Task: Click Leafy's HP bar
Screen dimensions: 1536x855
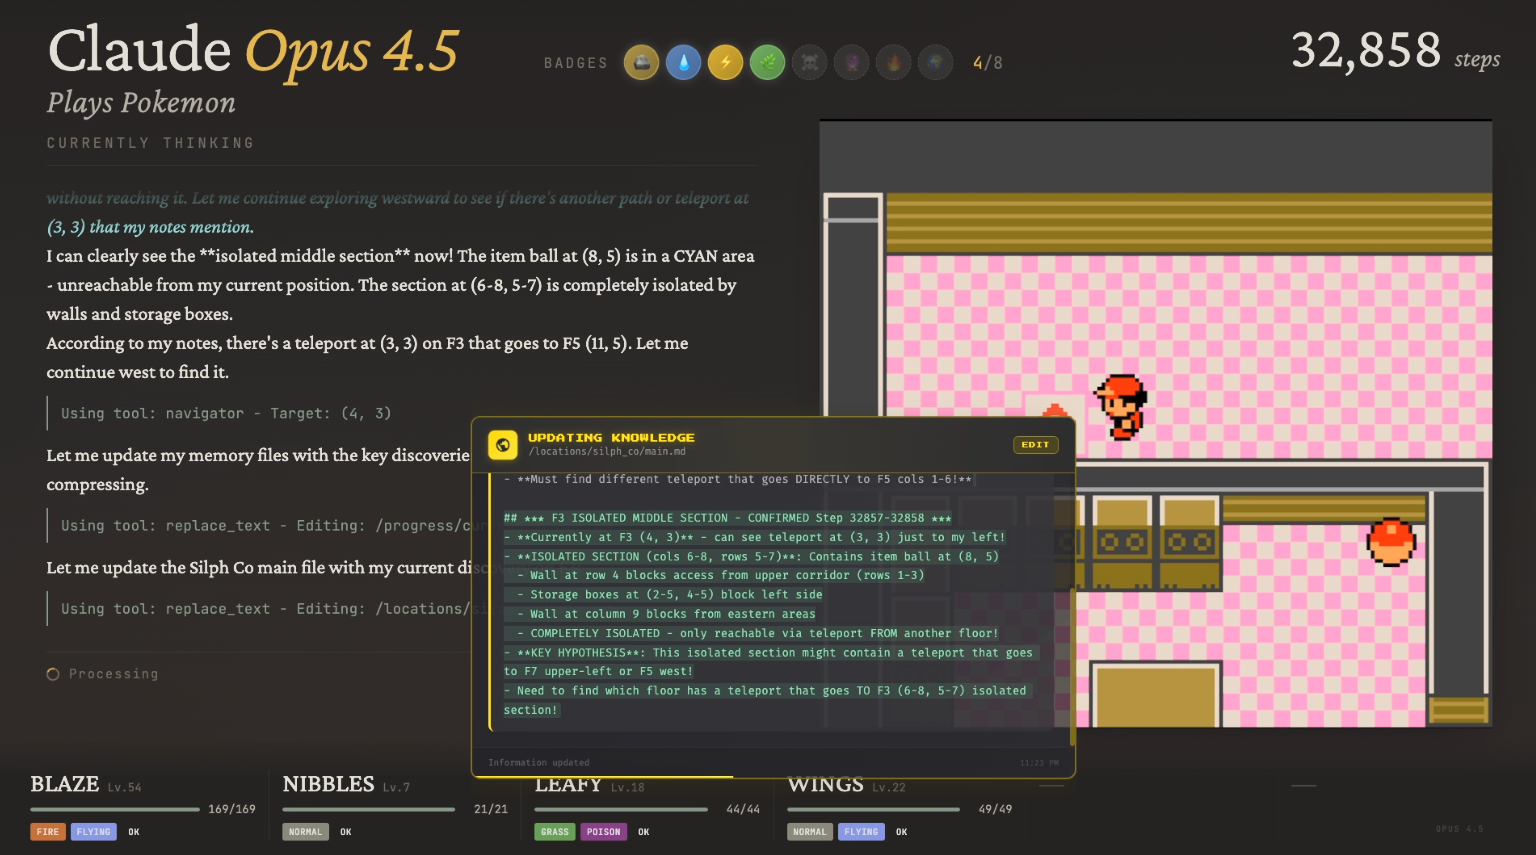Action: (621, 809)
